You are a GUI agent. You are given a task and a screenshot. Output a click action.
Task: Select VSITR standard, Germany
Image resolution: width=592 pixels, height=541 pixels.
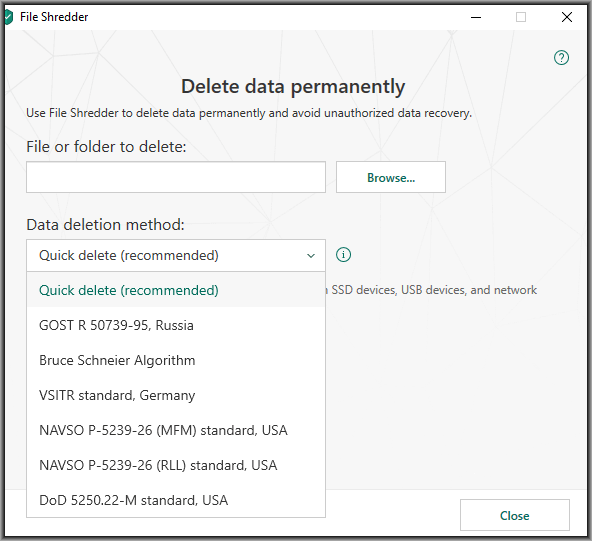pos(176,395)
